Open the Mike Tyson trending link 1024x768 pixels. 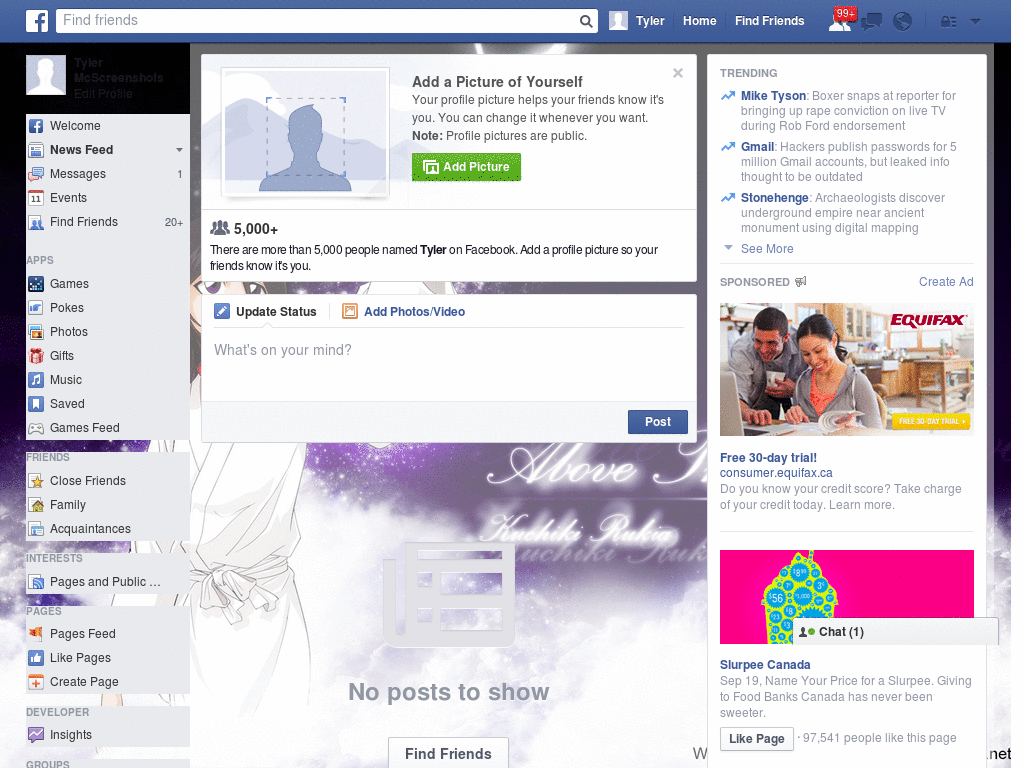[773, 96]
